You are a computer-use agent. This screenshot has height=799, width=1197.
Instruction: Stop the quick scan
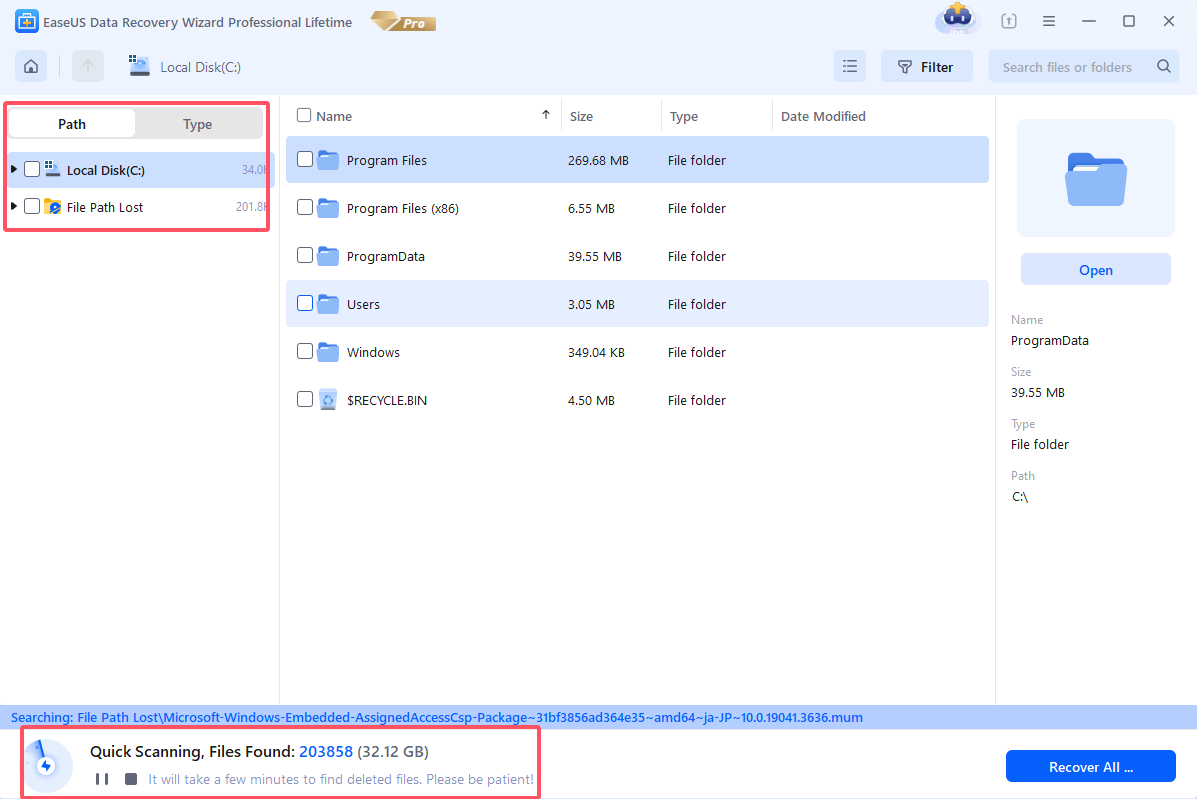coord(131,779)
